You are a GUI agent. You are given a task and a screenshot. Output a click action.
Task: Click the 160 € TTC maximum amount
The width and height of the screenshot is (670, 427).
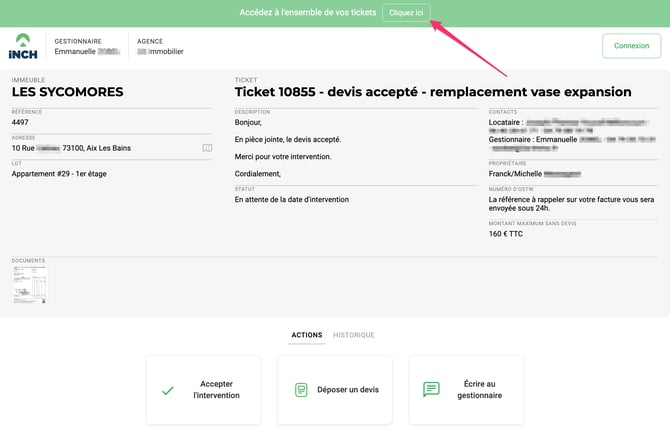[x=505, y=234]
